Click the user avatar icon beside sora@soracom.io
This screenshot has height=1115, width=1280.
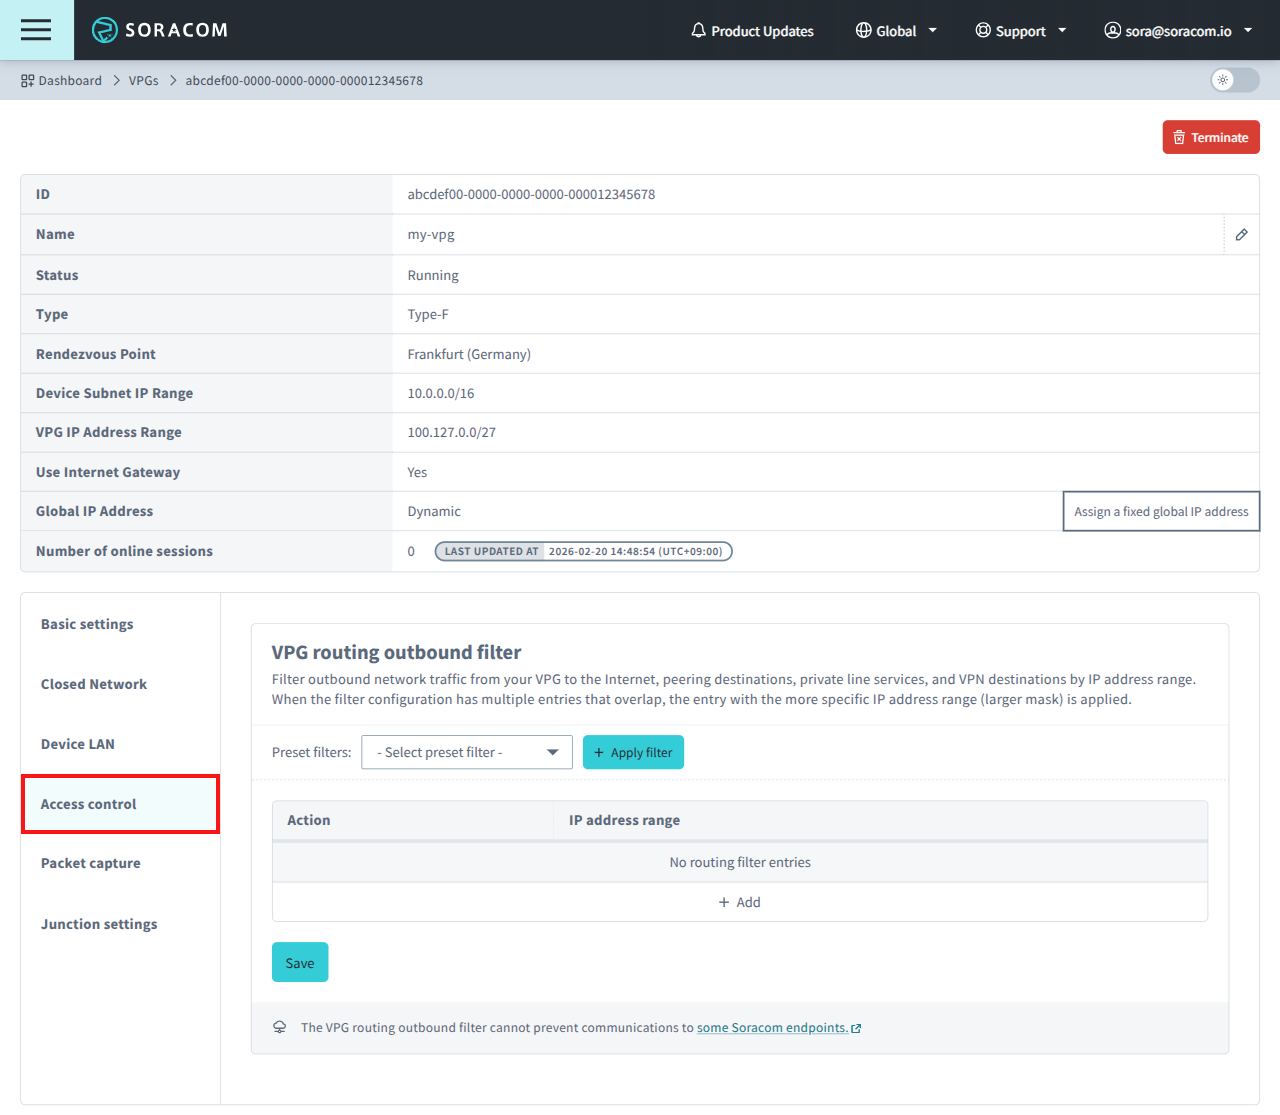[x=1112, y=30]
